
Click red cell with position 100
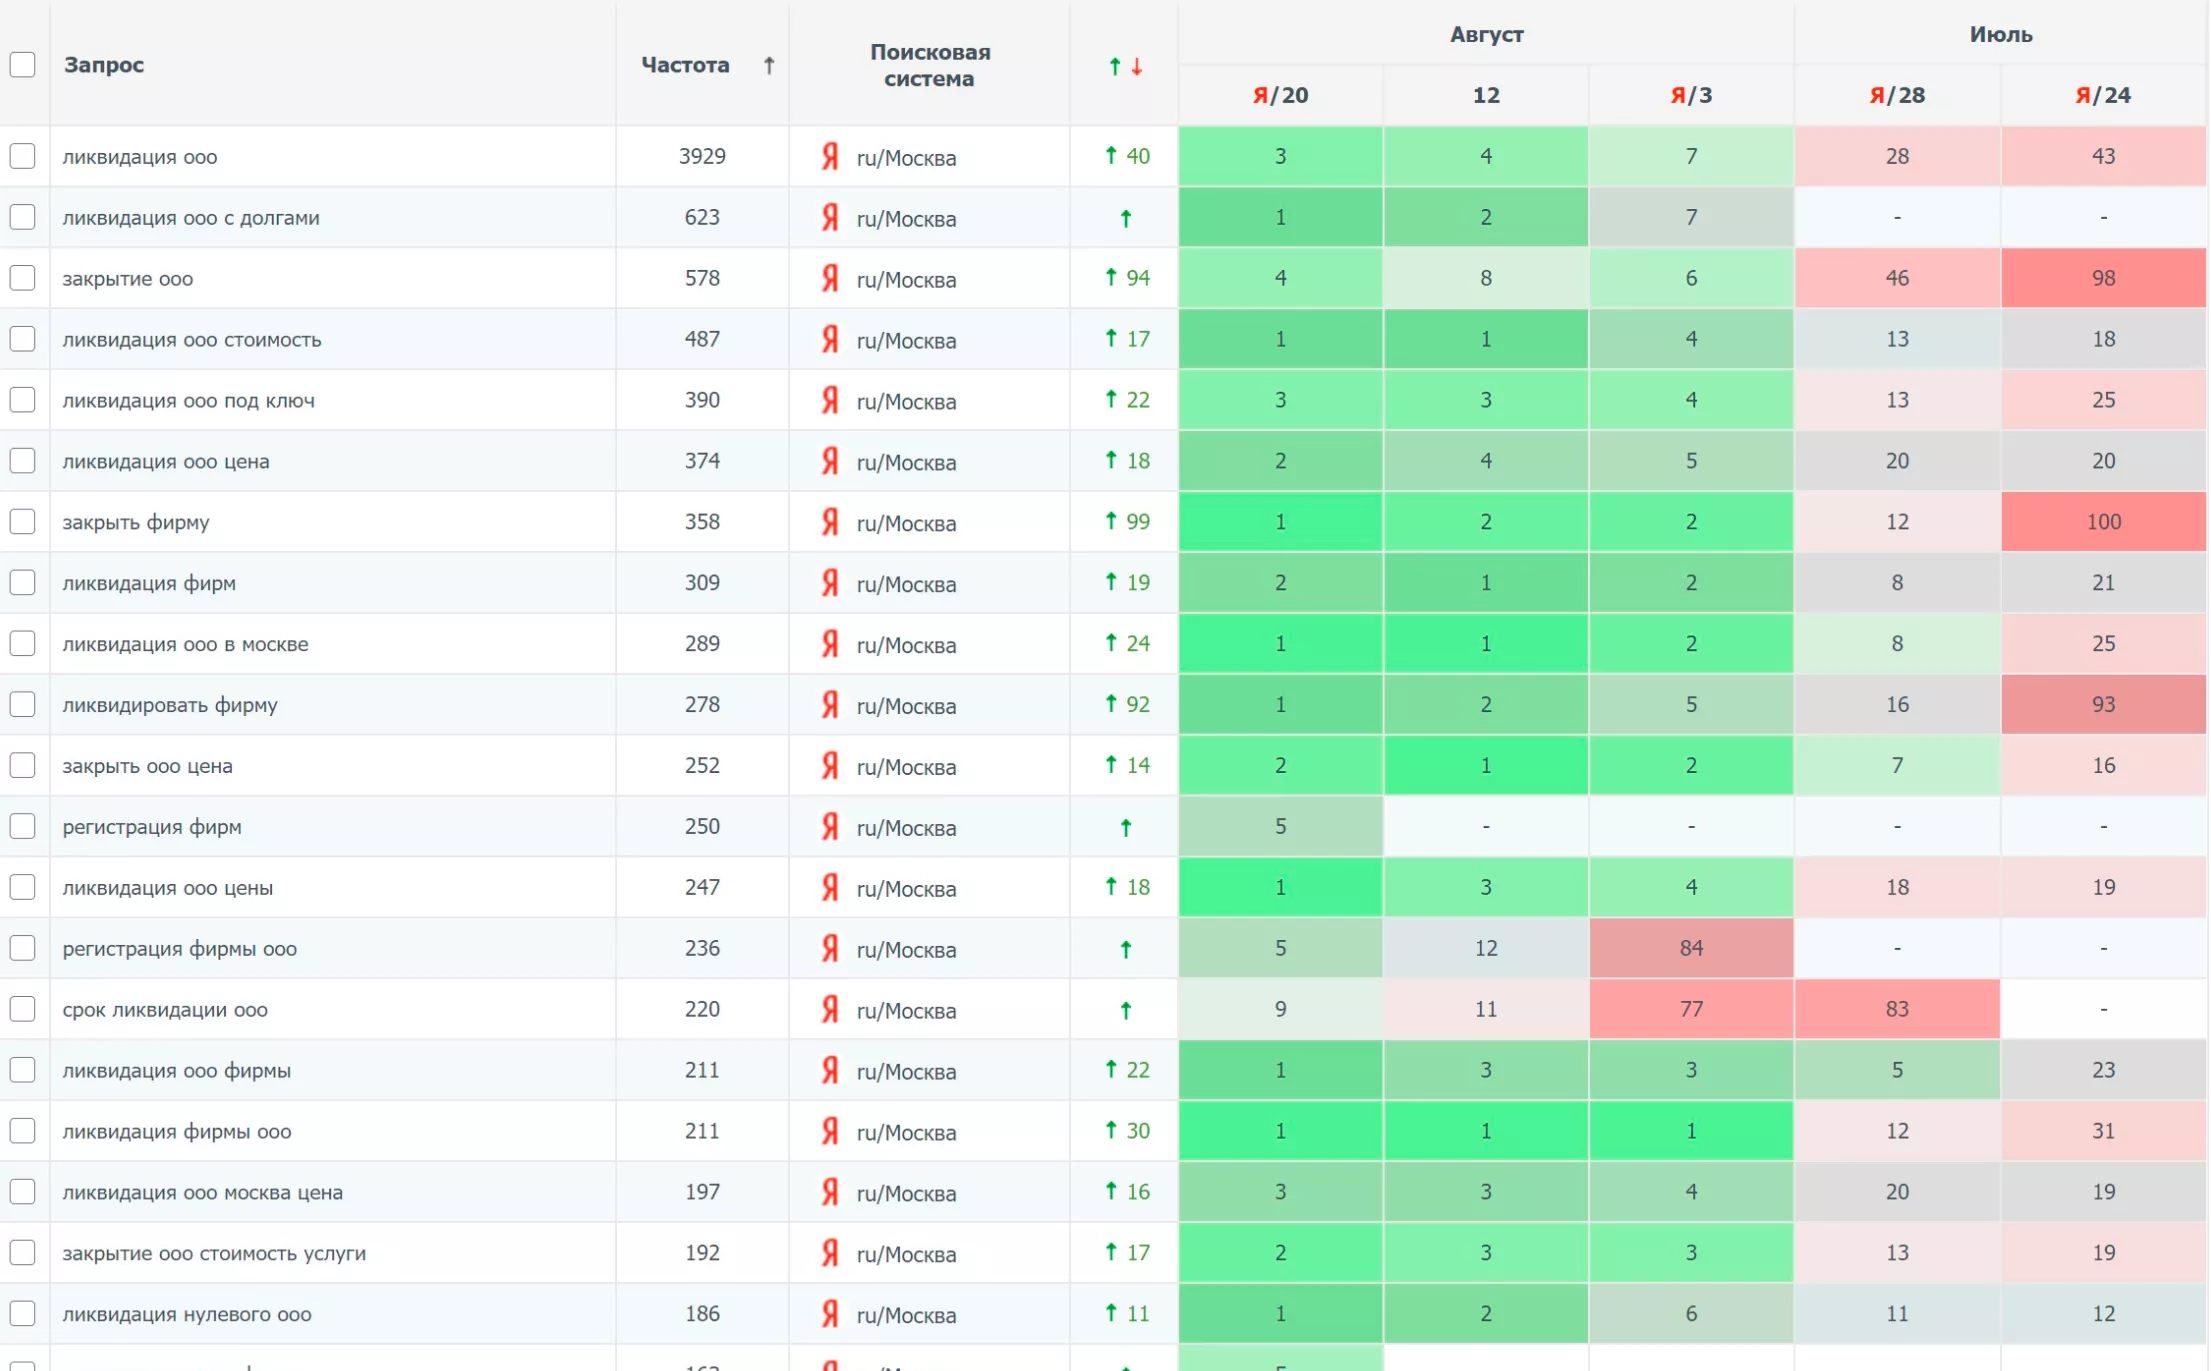(2103, 522)
